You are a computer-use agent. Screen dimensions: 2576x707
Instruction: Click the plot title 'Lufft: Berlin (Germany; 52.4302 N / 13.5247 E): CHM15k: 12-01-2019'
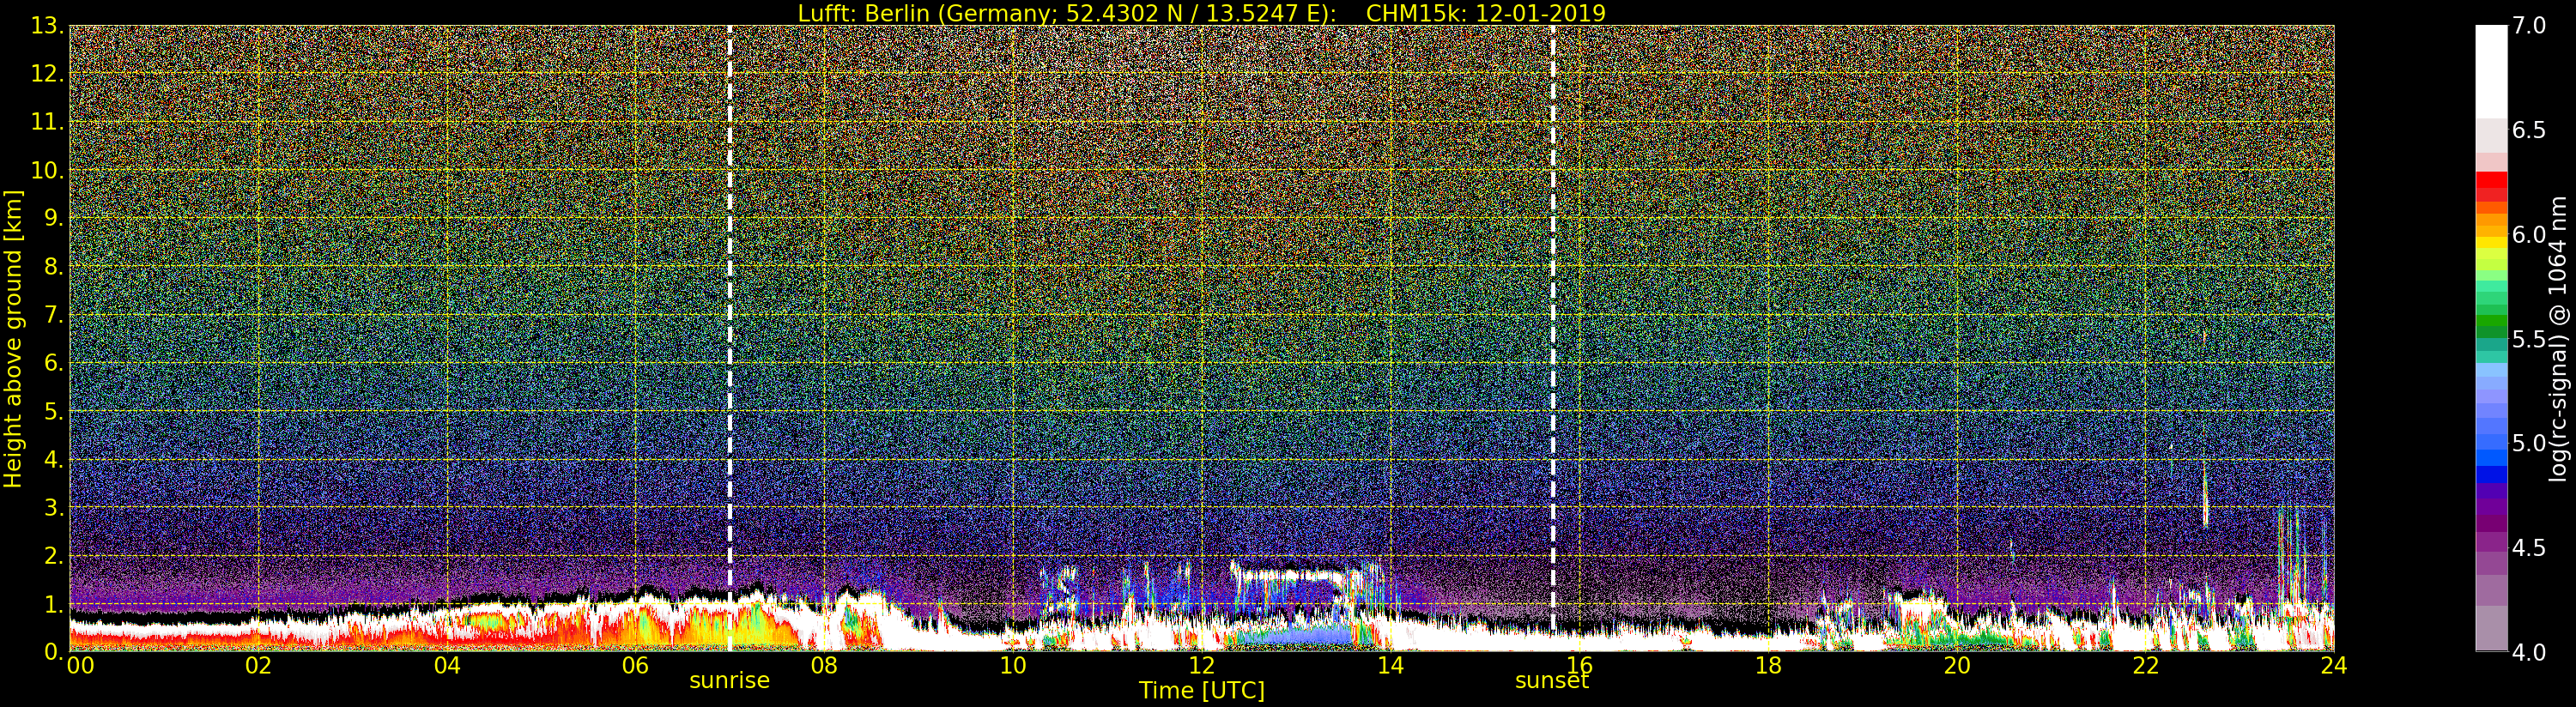coord(1201,13)
